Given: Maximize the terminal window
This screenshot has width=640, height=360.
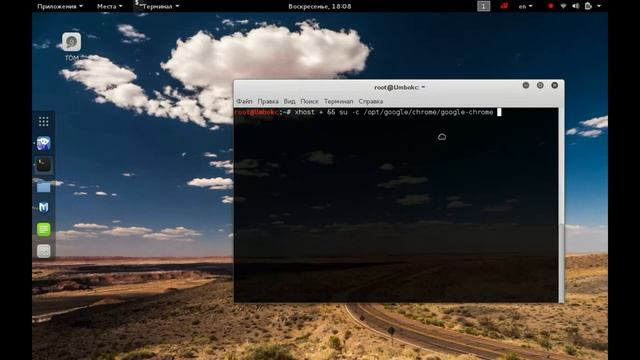Looking at the screenshot, I should (540, 85).
